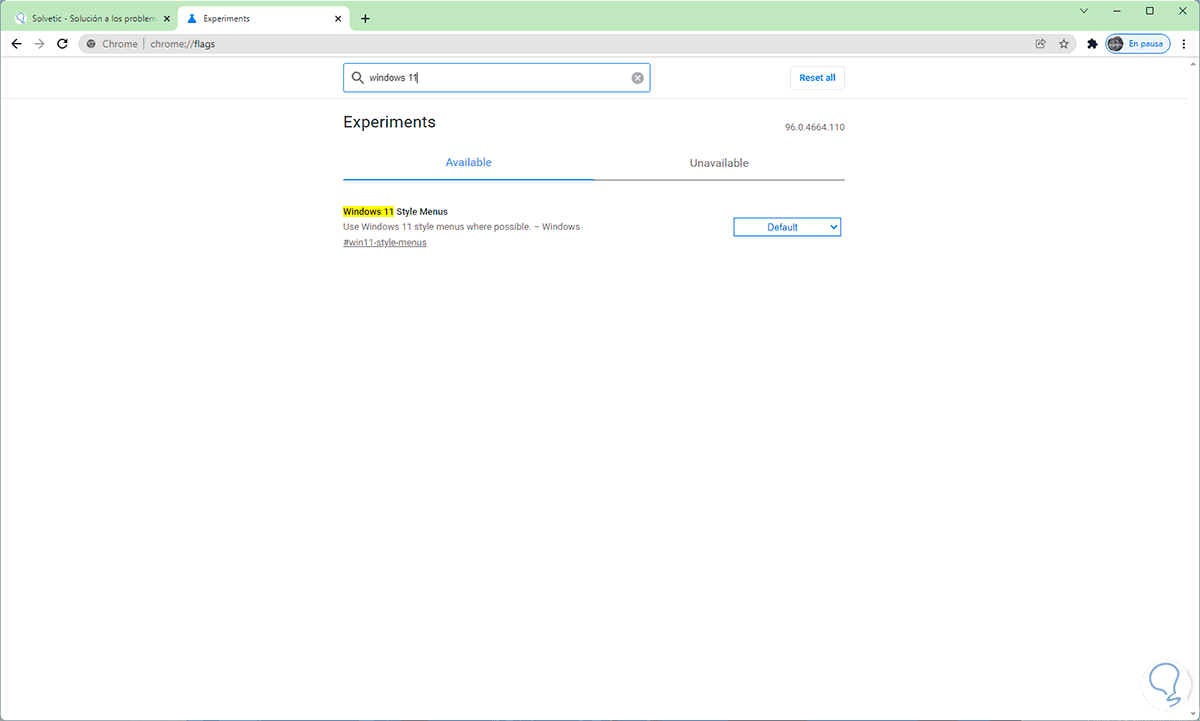
Task: Click the Windows 11 Style Menus title
Action: [x=395, y=212]
